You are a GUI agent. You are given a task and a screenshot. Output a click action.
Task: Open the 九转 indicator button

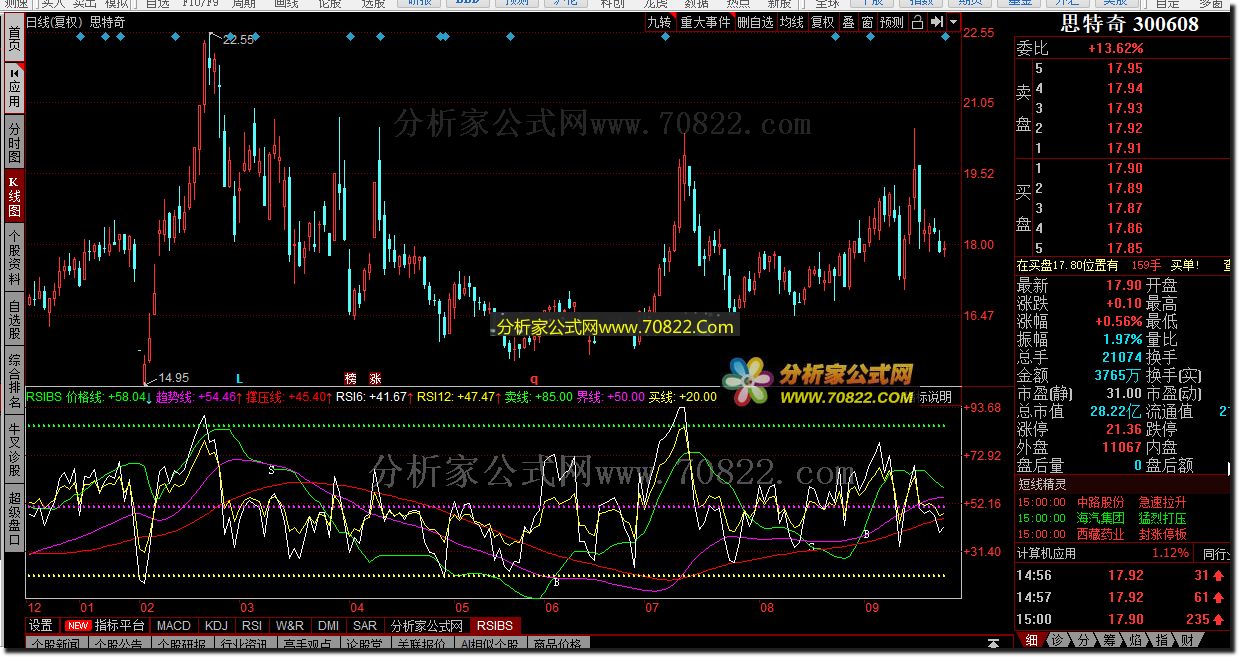coord(659,22)
